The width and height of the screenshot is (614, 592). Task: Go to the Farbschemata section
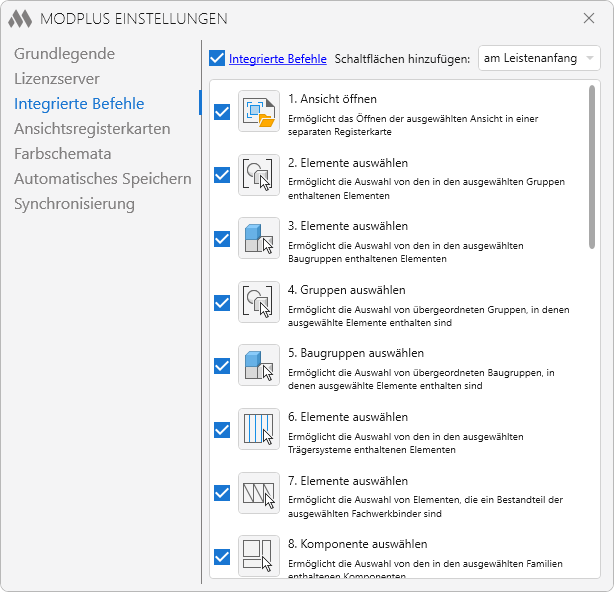[x=63, y=154]
